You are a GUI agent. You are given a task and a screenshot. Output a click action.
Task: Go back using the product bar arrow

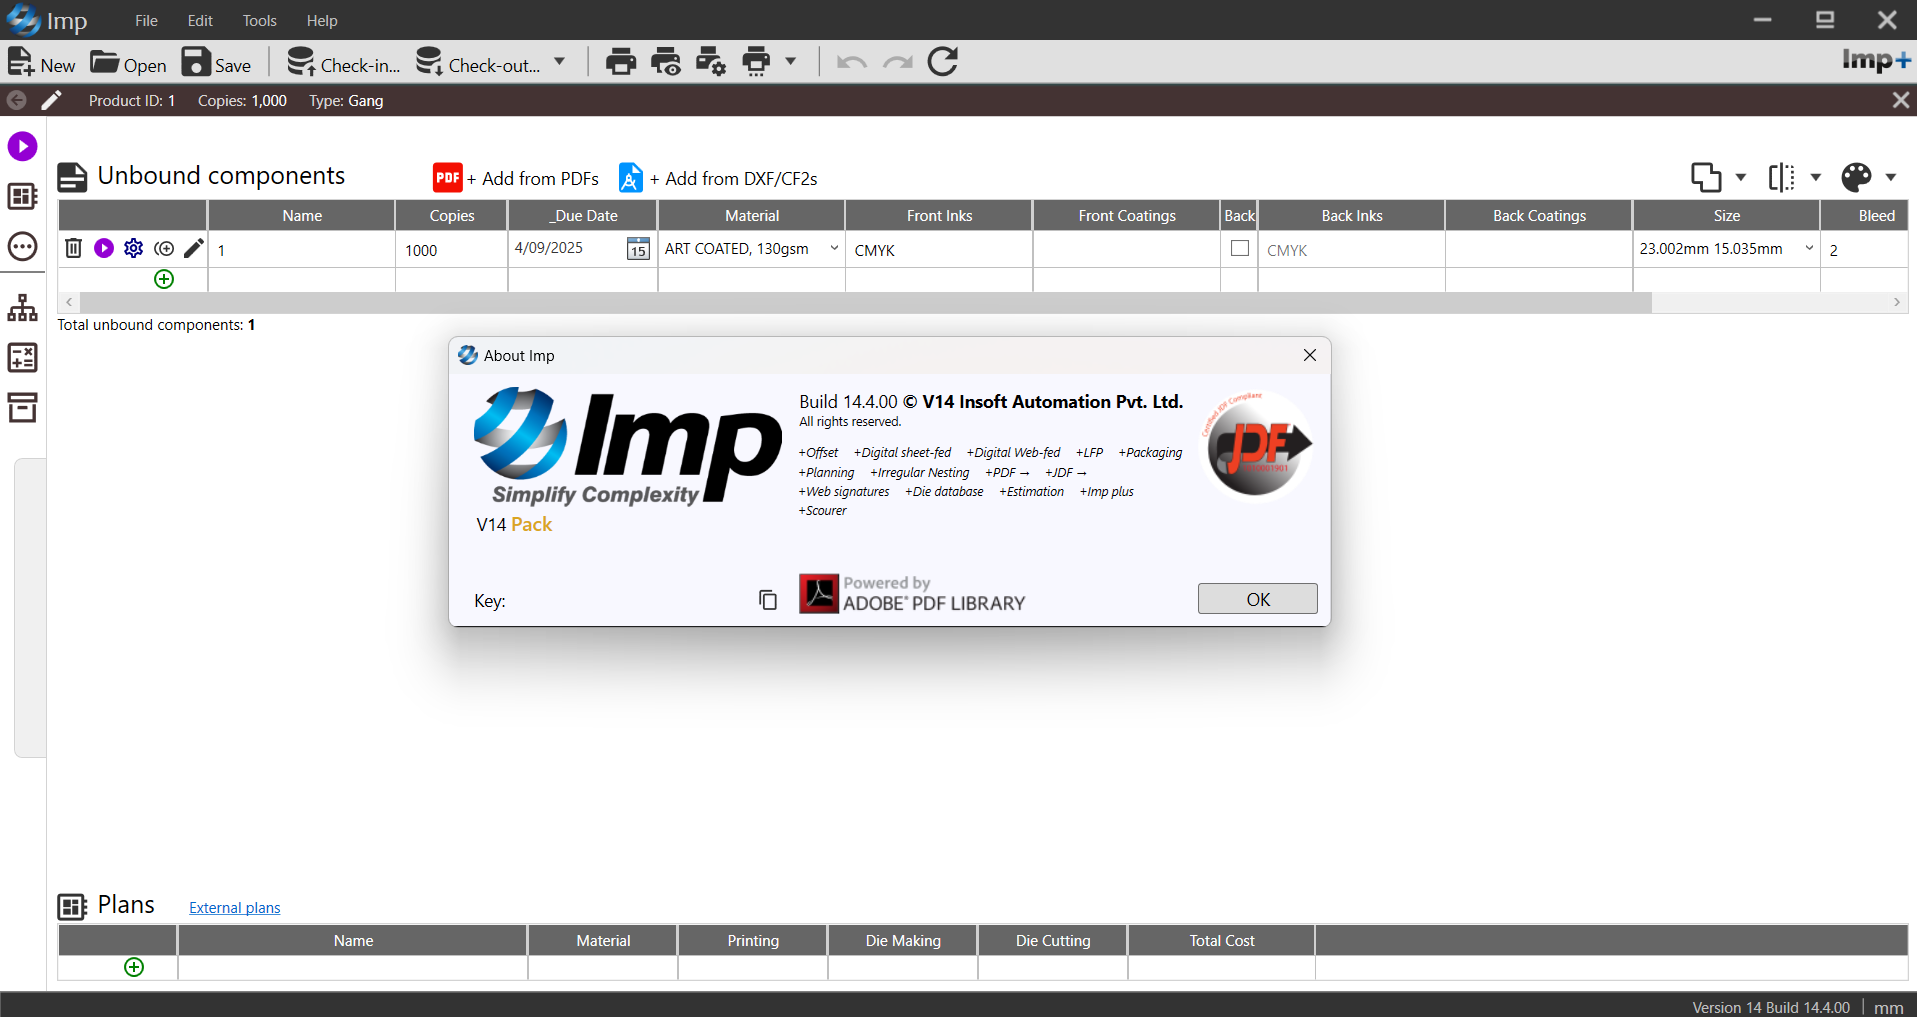[17, 100]
